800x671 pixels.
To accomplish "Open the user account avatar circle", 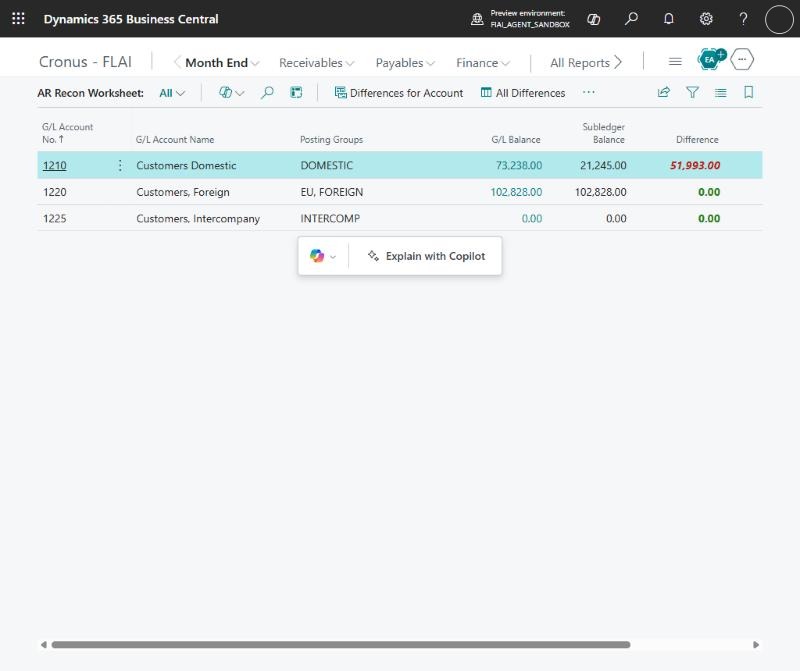I will click(779, 19).
